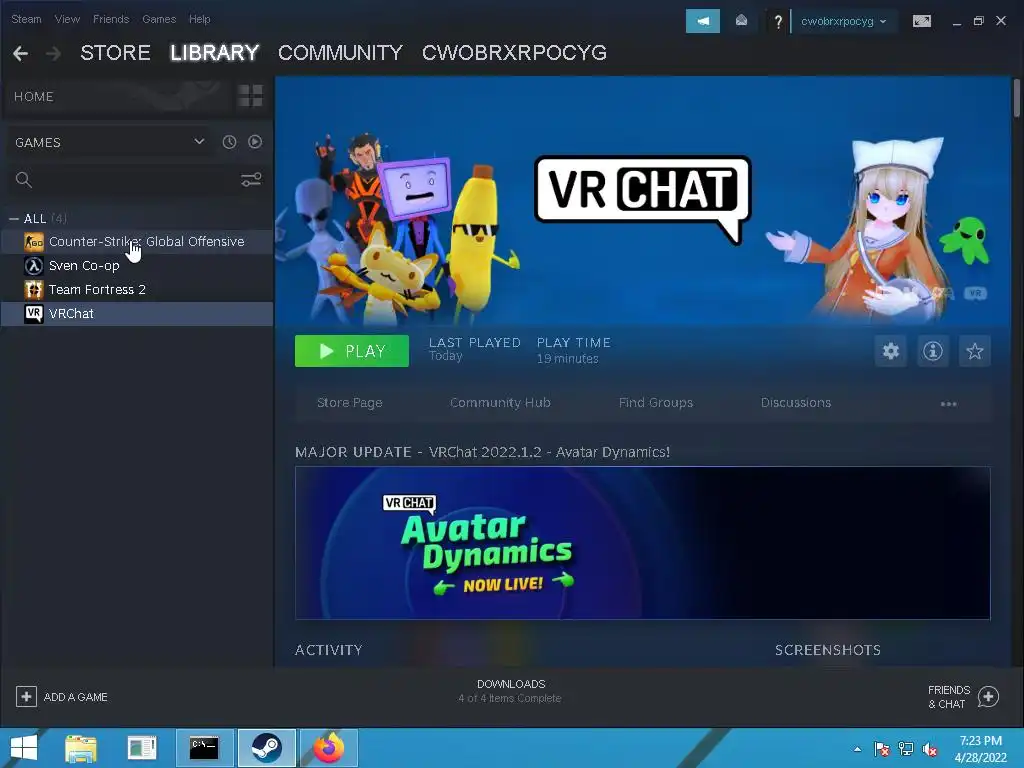Viewport: 1024px width, 768px height.
Task: Click the Action Center flag icon
Action: 882,749
